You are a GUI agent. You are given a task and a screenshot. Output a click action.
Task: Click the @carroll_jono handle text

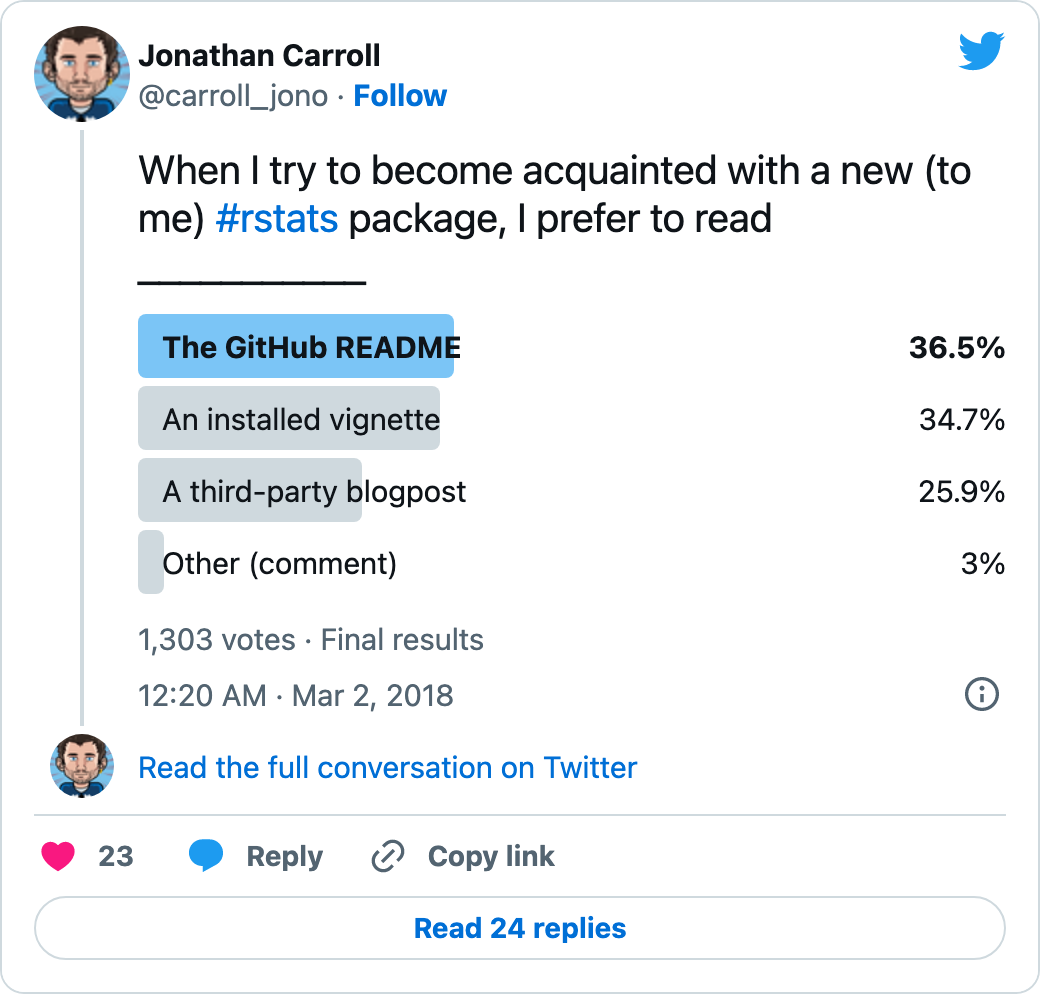coord(233,96)
